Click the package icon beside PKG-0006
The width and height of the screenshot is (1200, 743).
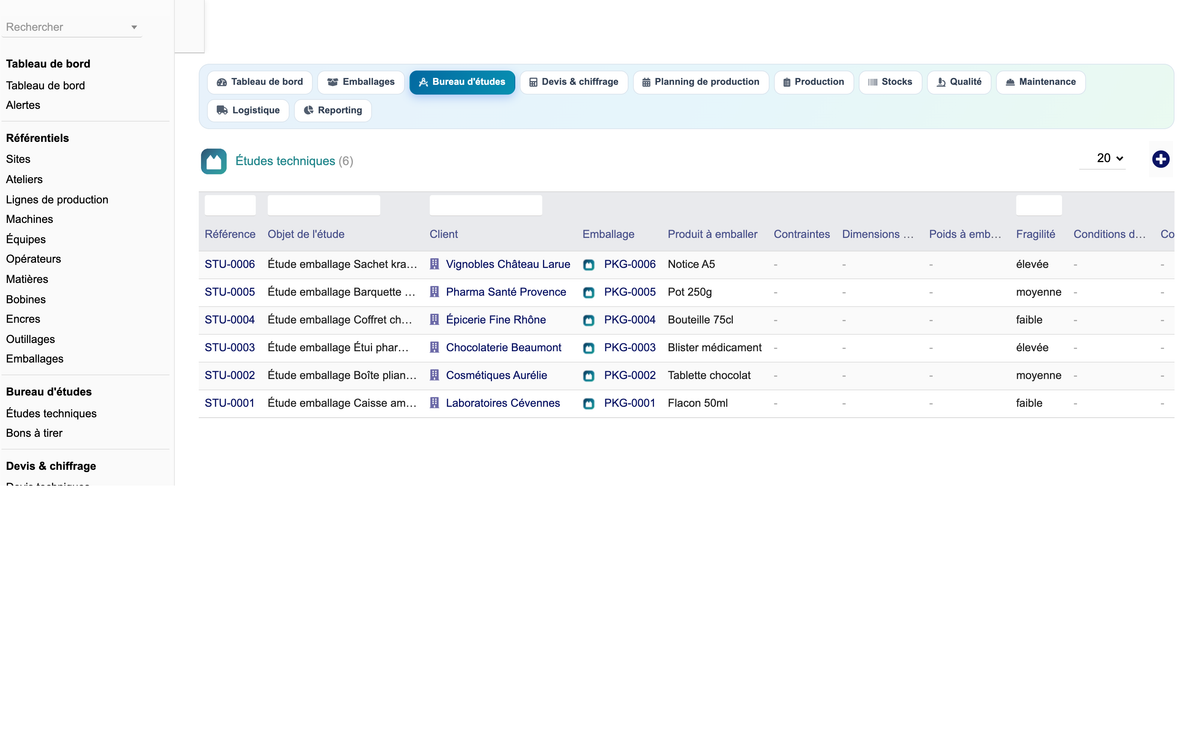(x=589, y=265)
